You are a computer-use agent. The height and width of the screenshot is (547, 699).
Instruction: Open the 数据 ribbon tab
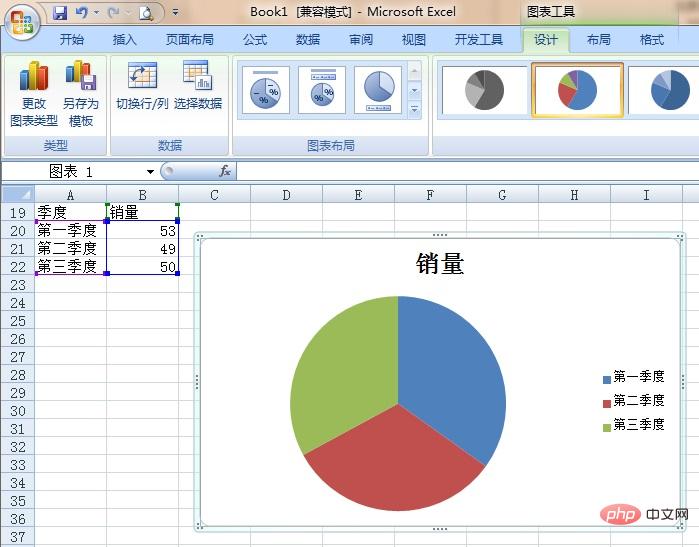(x=308, y=40)
